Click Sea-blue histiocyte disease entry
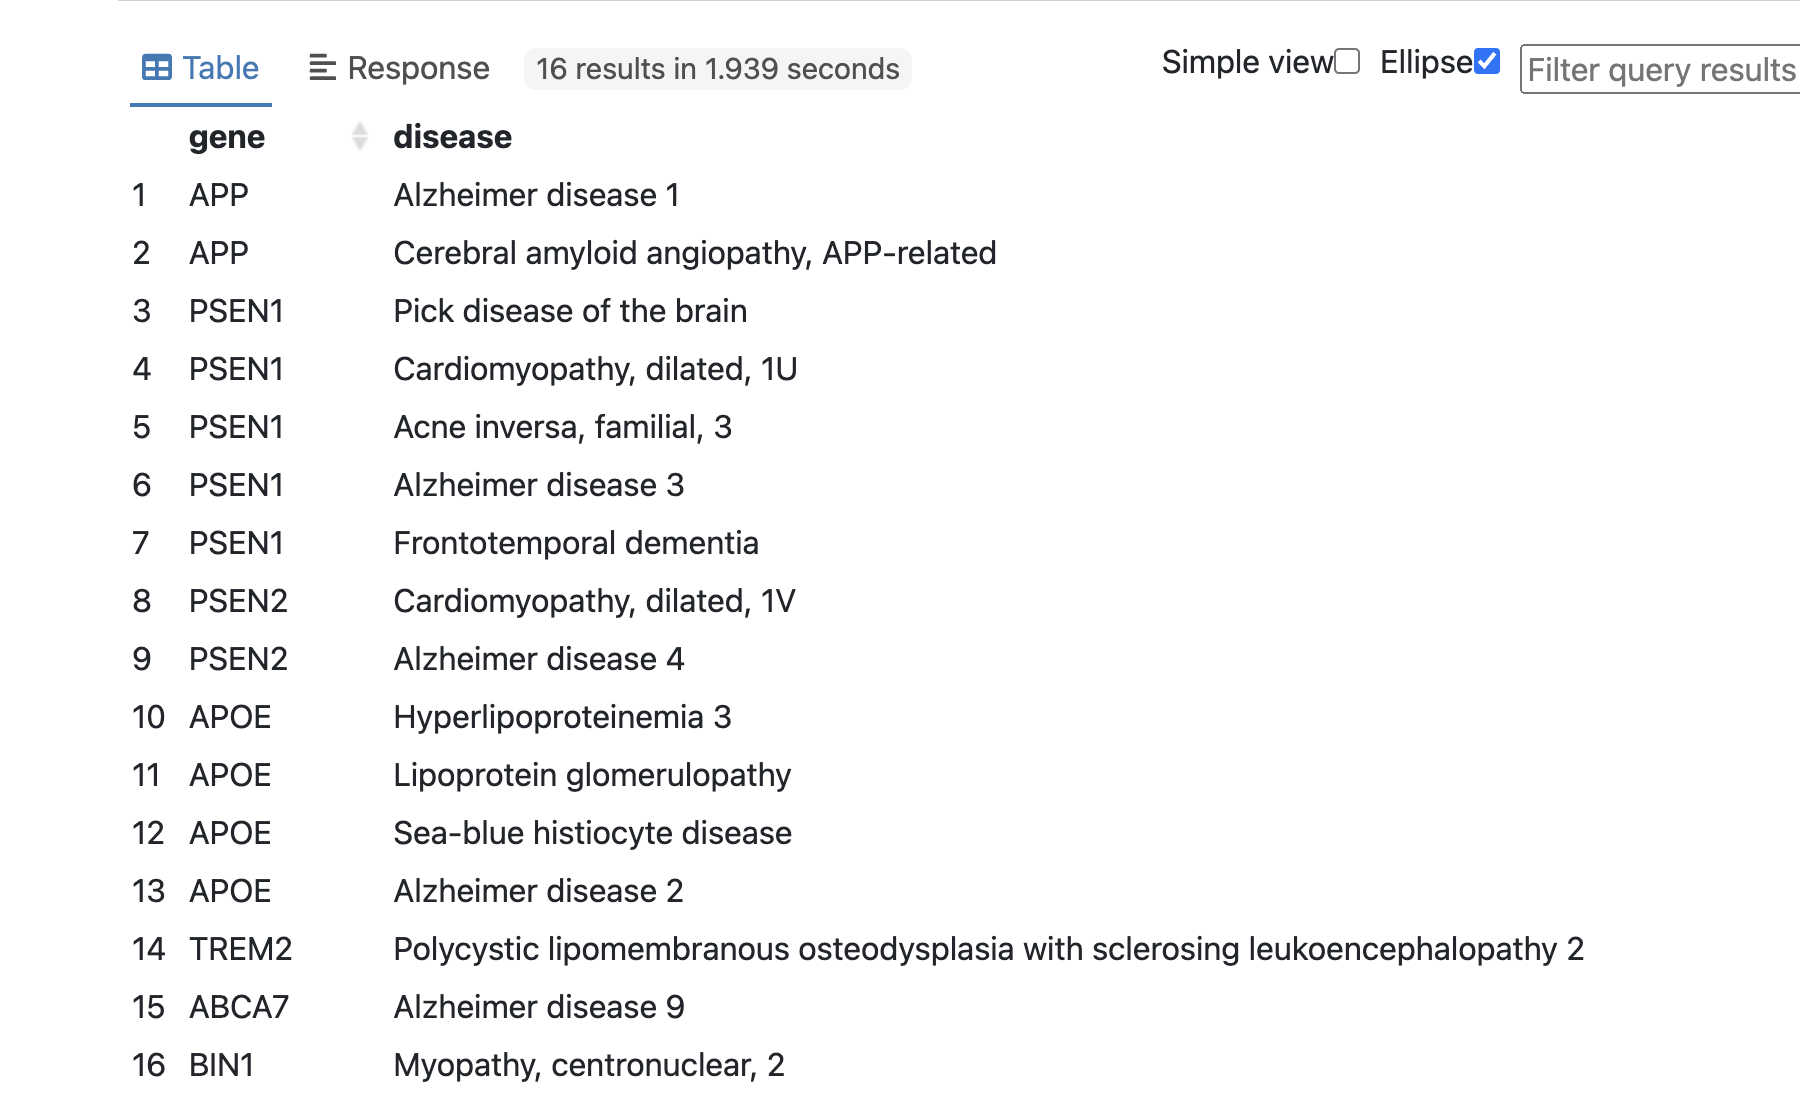Image resolution: width=1800 pixels, height=1108 pixels. tap(592, 833)
